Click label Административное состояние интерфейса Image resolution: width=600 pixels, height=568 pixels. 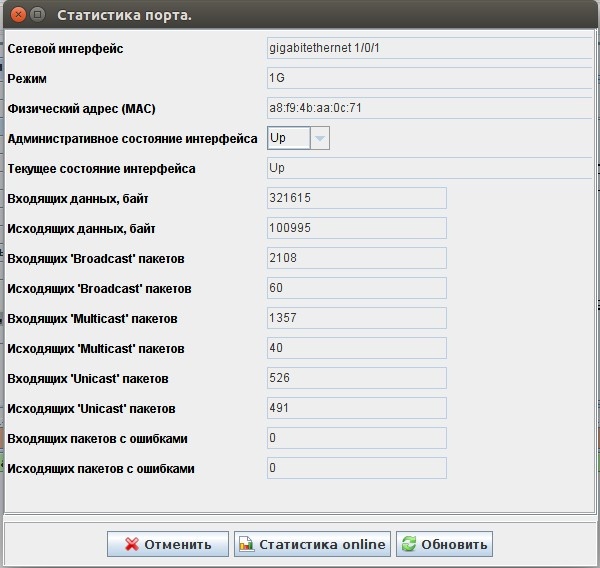(132, 139)
